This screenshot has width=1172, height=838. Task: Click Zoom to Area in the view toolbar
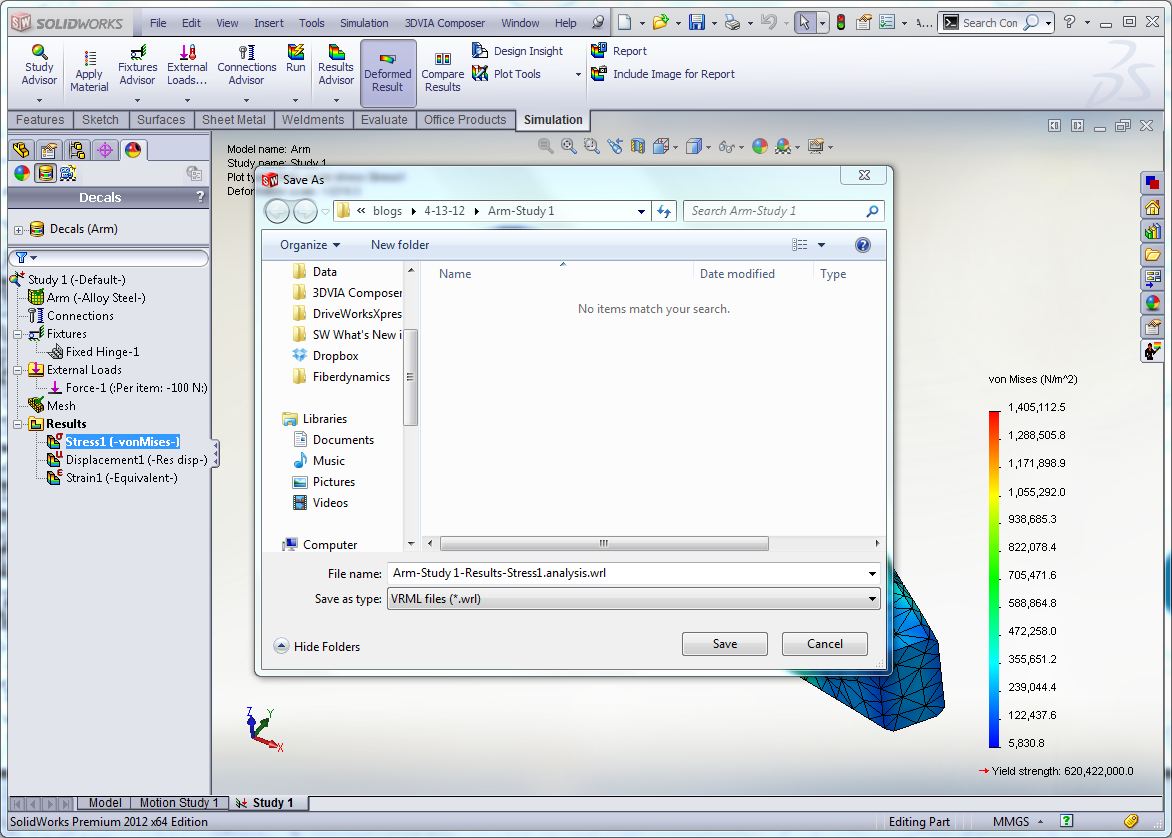(x=591, y=147)
